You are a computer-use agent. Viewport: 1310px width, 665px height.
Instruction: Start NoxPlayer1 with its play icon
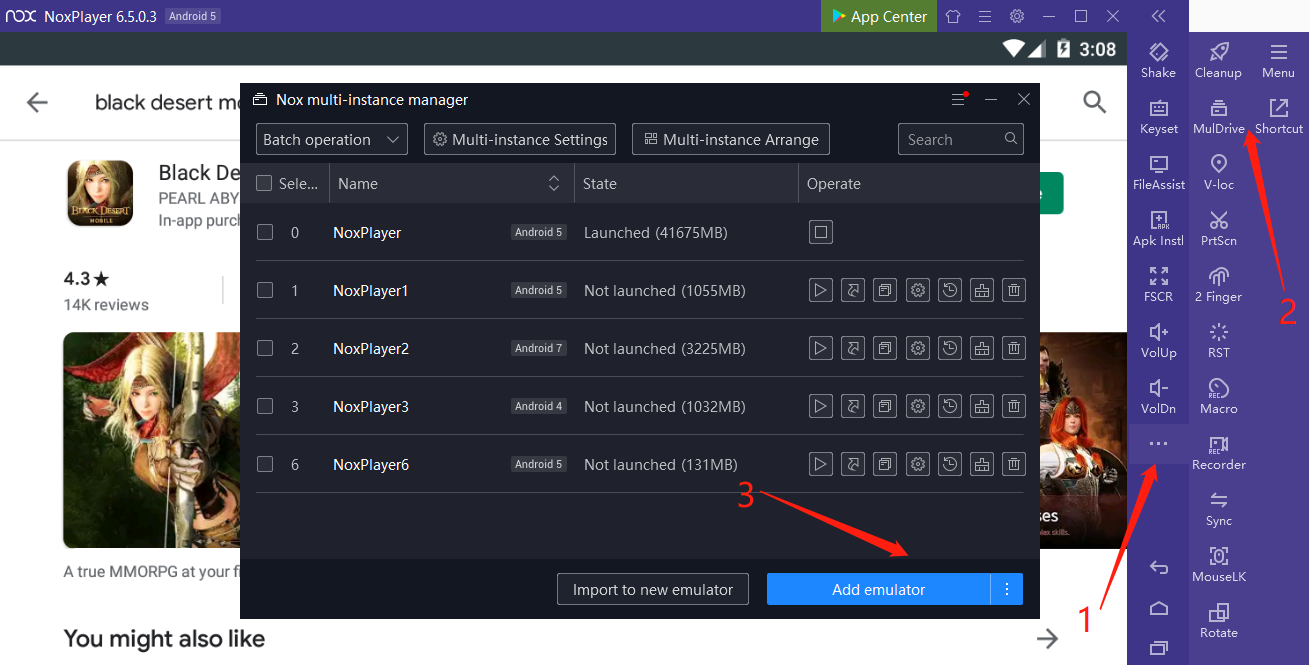click(x=820, y=291)
